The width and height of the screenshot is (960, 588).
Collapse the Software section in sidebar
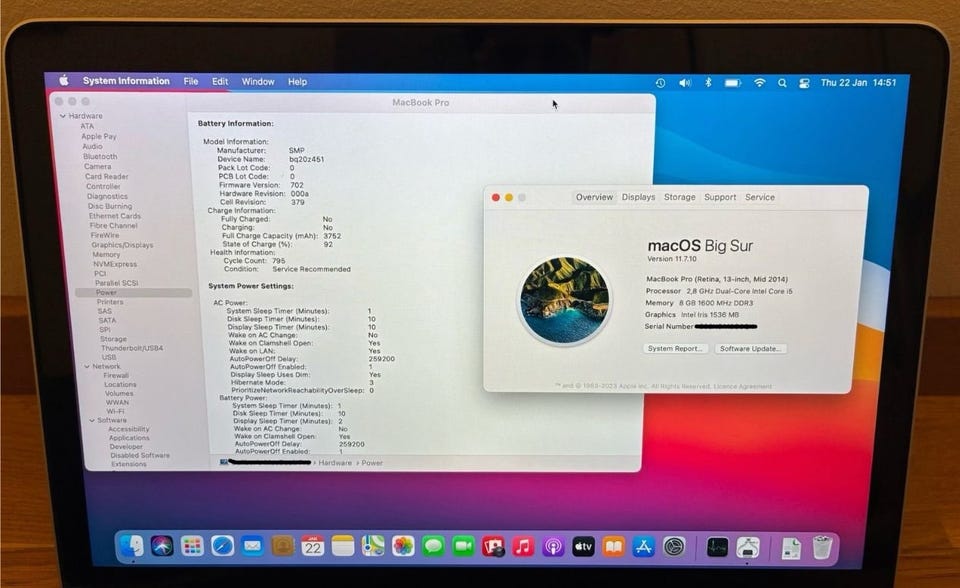[92, 420]
